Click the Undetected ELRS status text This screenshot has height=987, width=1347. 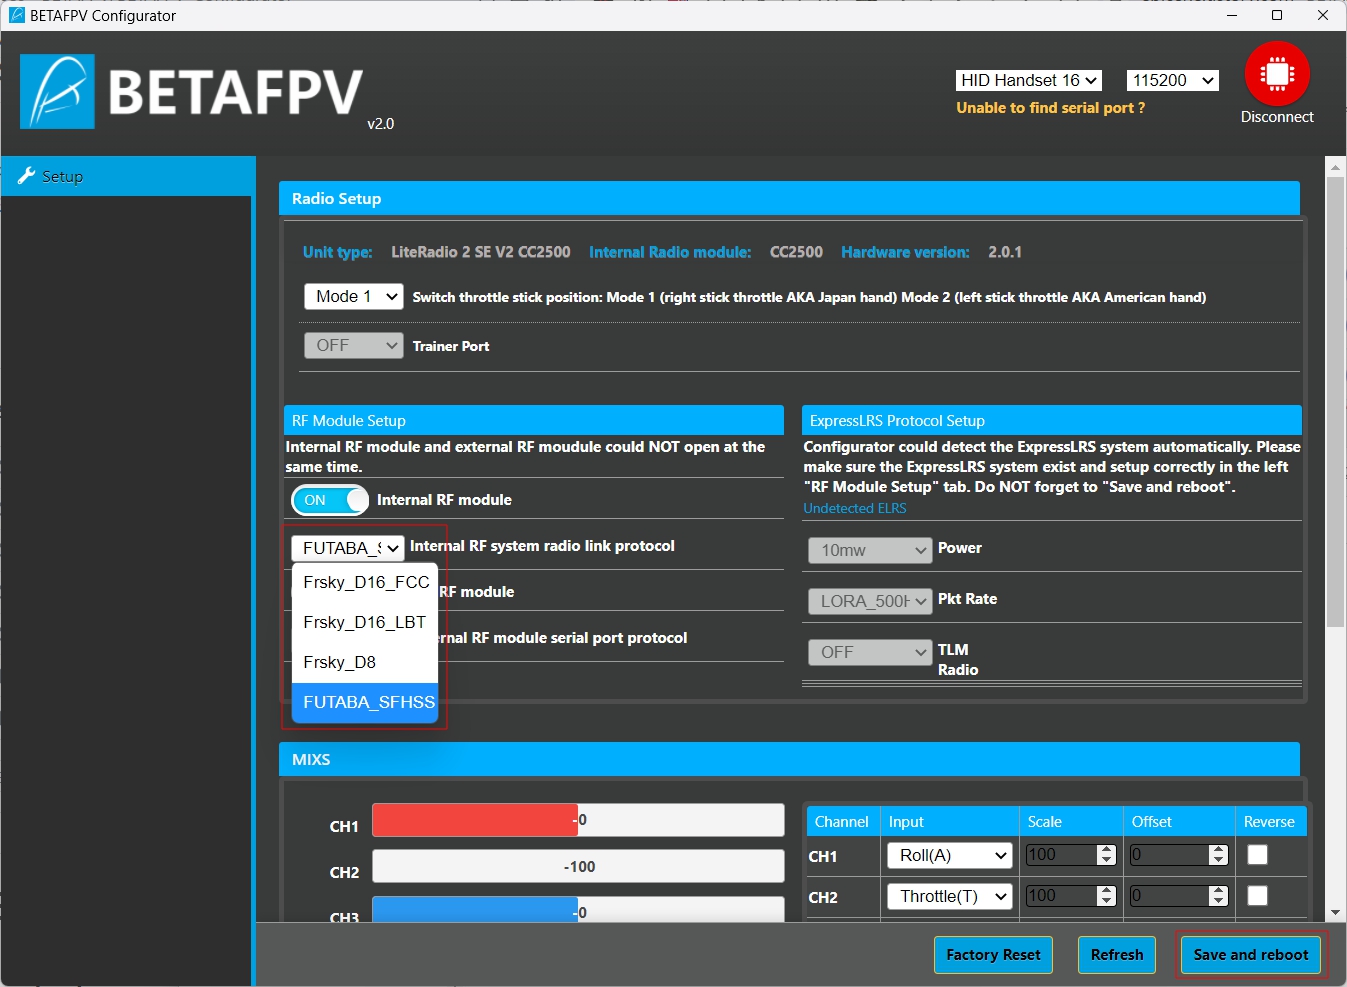tap(855, 508)
